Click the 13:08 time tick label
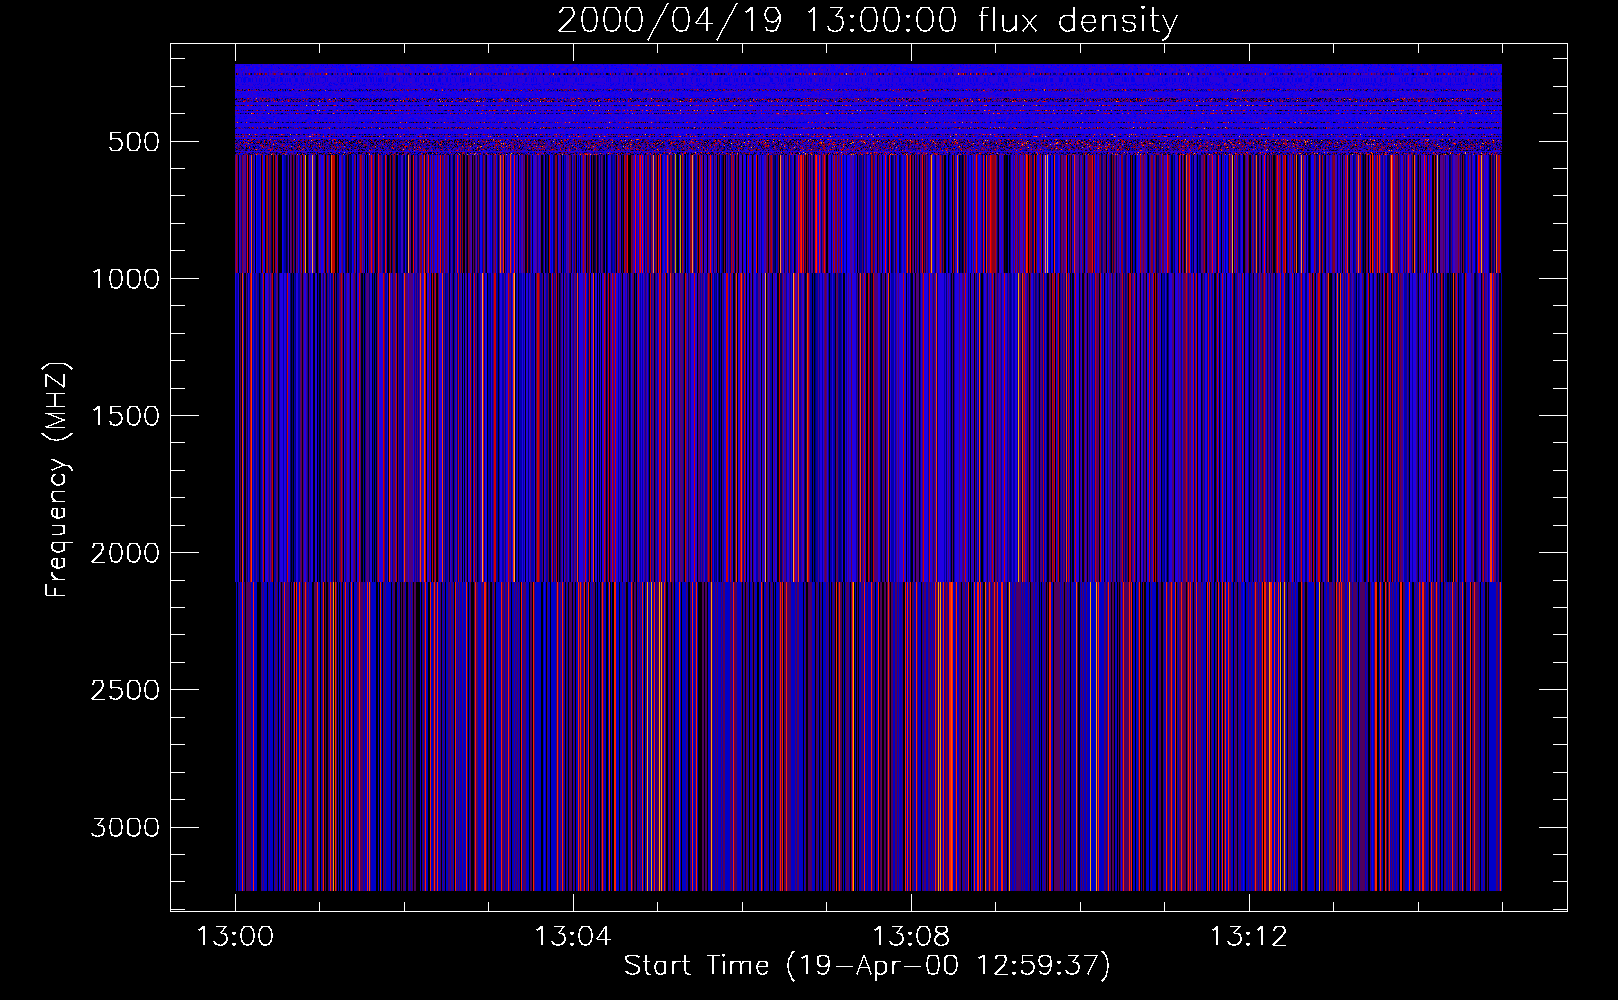 tap(910, 937)
